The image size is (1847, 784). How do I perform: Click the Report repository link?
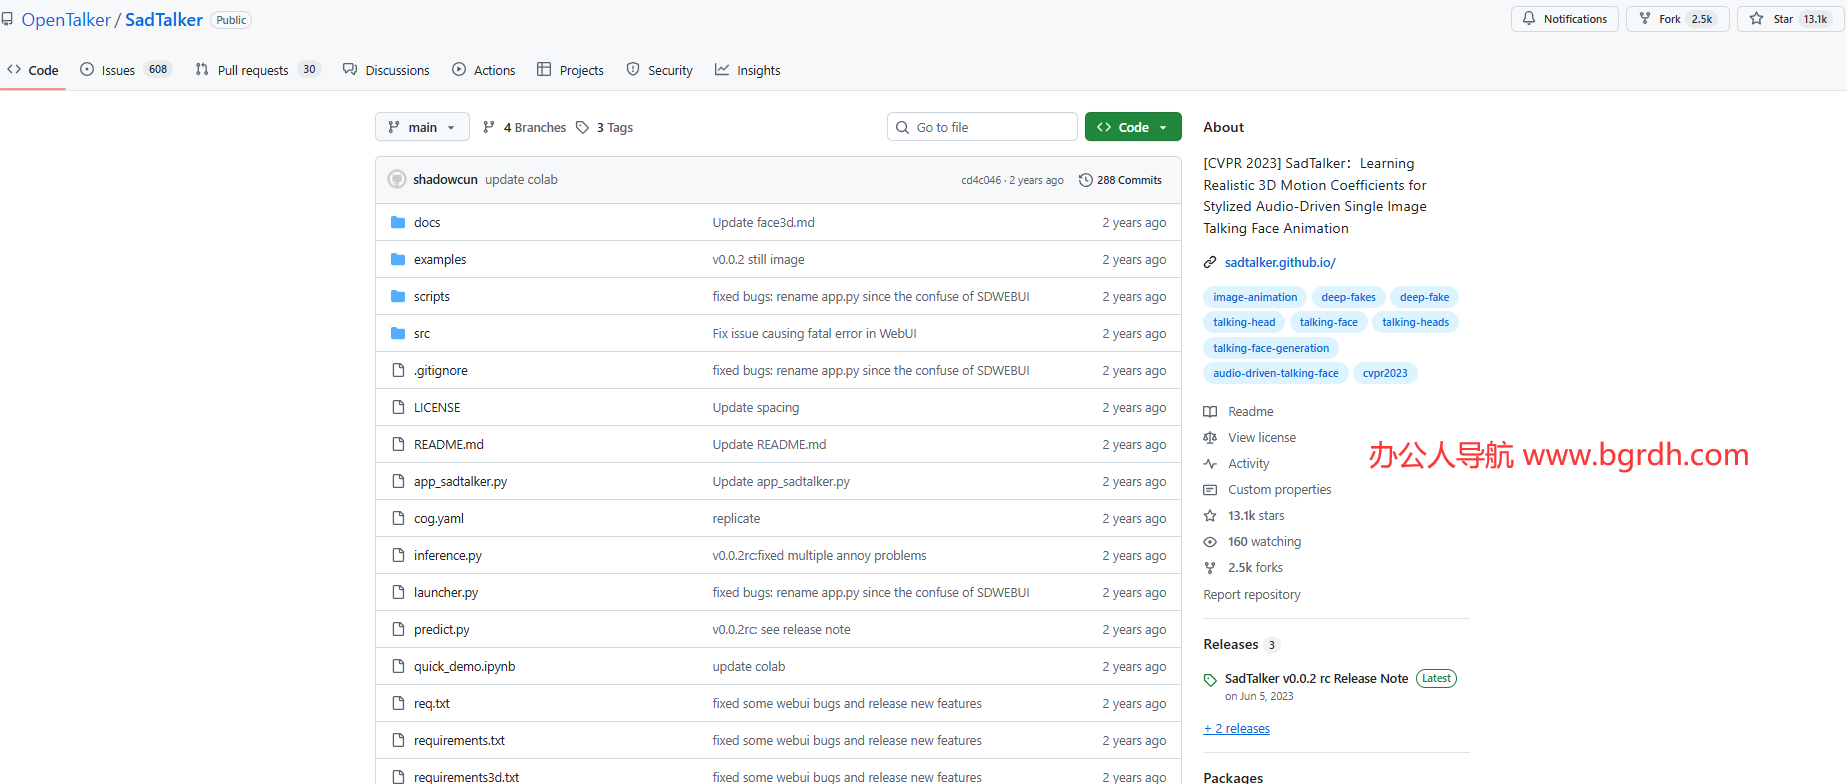click(x=1252, y=595)
